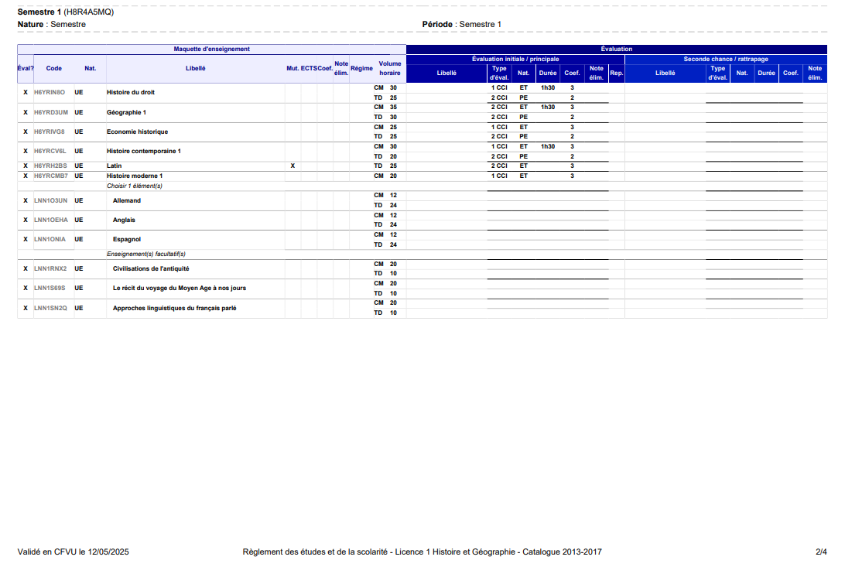The image size is (845, 567).
Task: Click 'Approches linguistiques du français parlé' label
Action: (175, 308)
